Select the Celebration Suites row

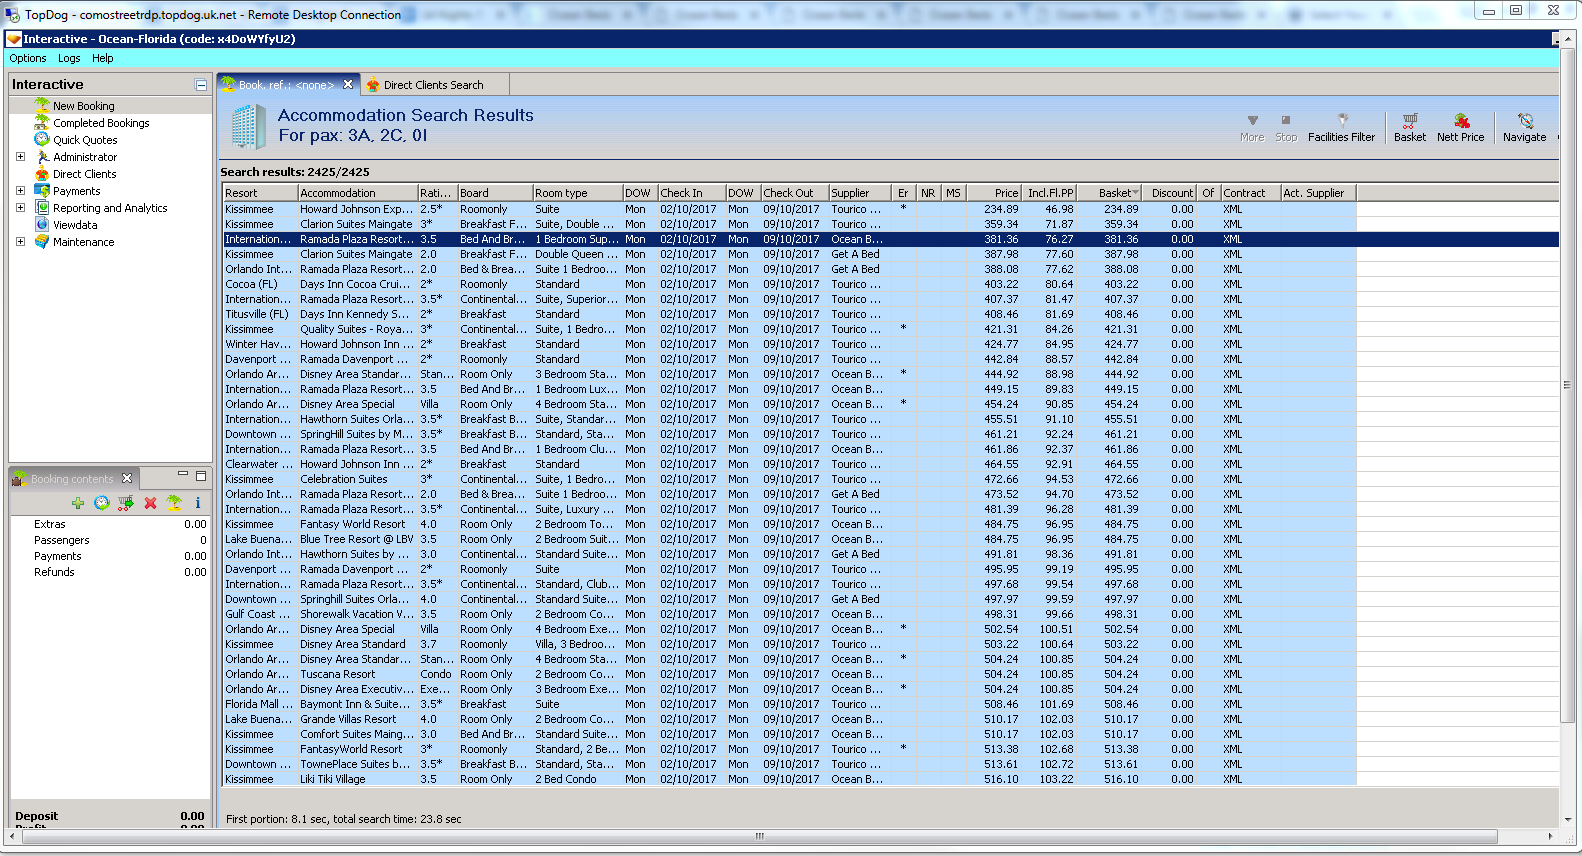pos(790,479)
